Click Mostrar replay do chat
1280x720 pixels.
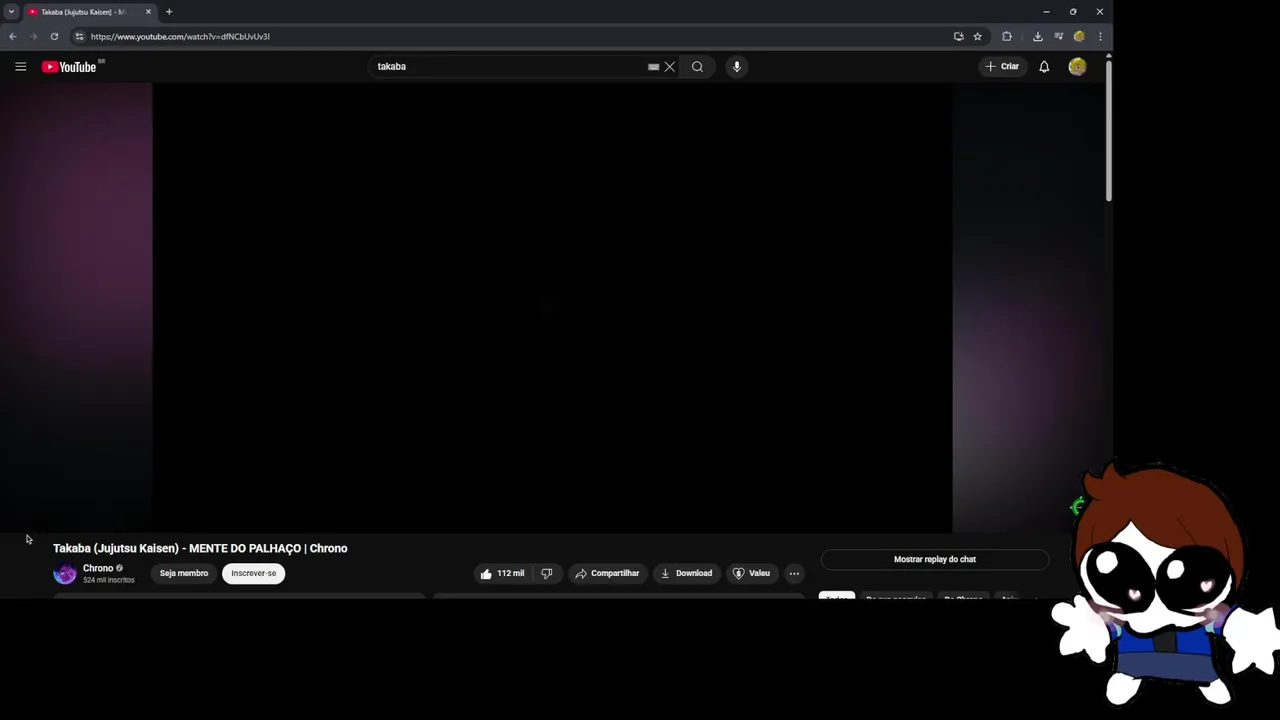click(935, 559)
